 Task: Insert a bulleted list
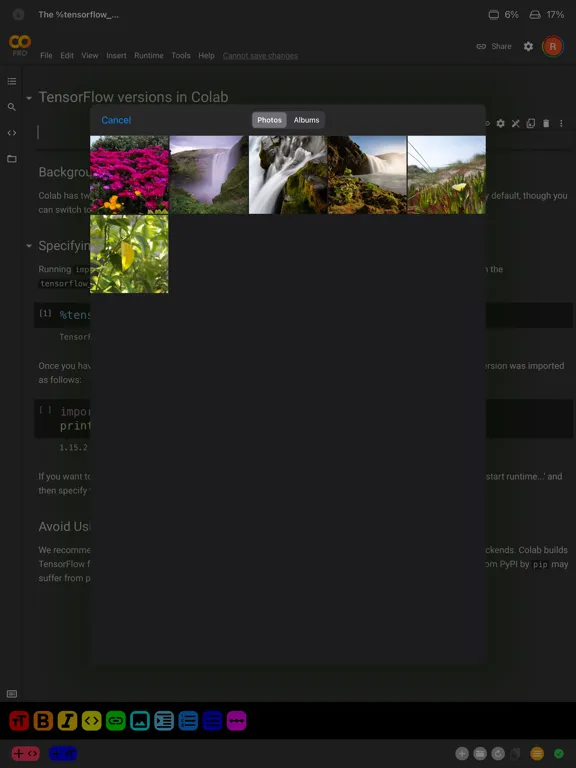(212, 720)
